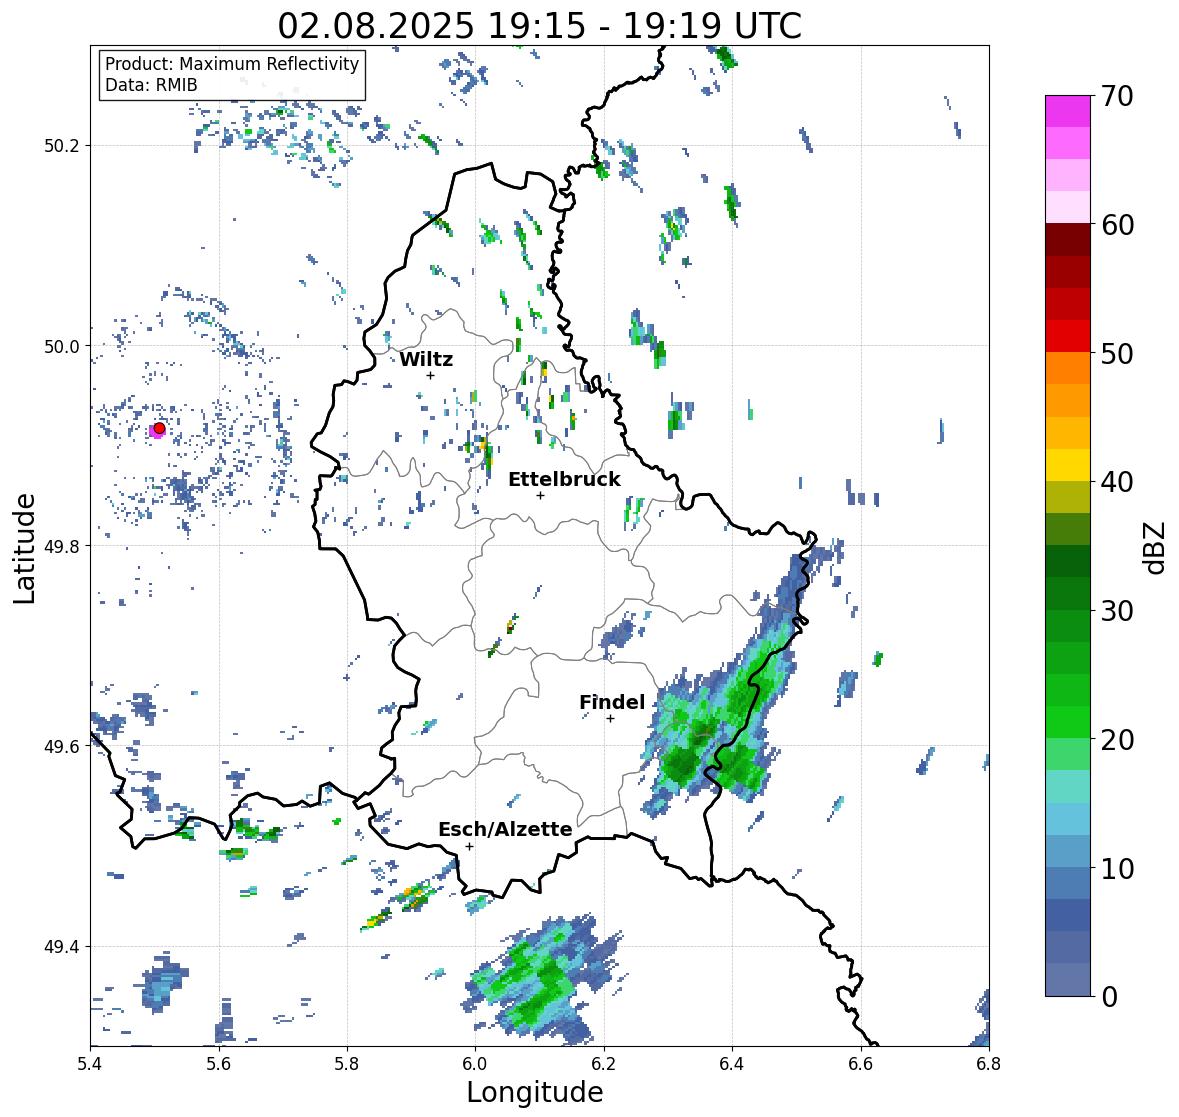The image size is (1179, 1117).
Task: Click latitude tick label 49.6
Action: point(63,746)
